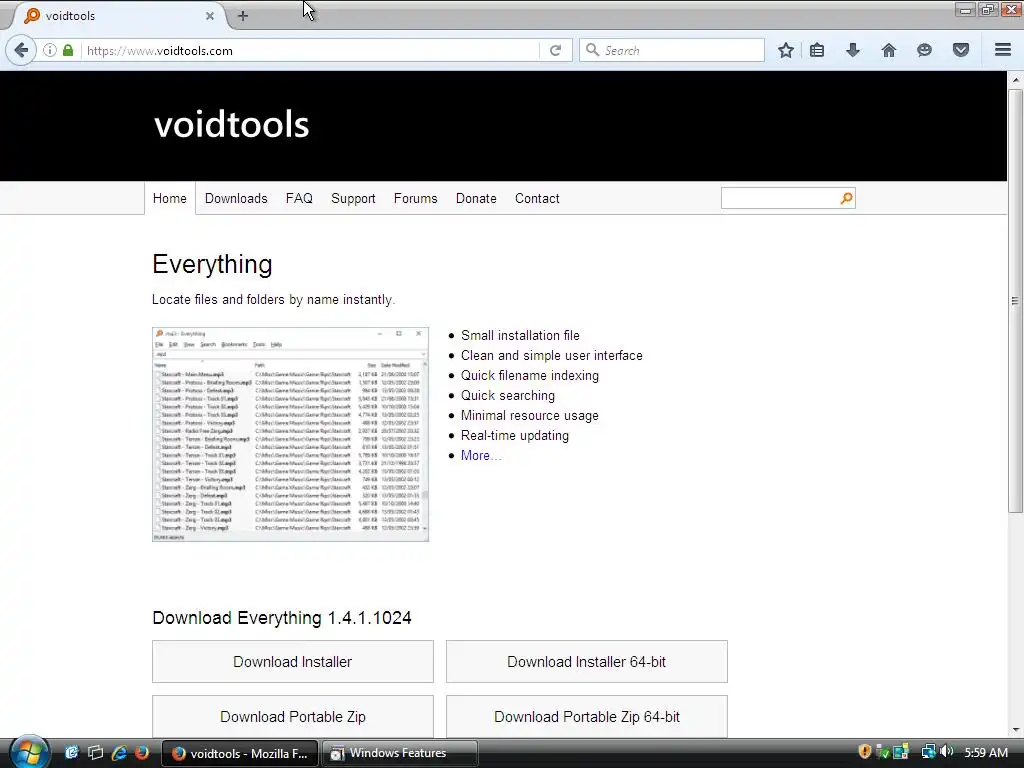The image size is (1024, 768).
Task: Open the Downloads navigation item
Action: [236, 199]
